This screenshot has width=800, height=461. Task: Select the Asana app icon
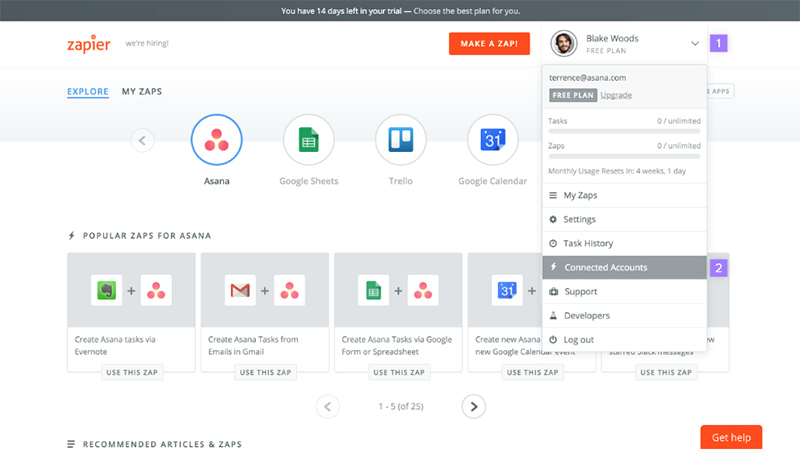tap(218, 141)
